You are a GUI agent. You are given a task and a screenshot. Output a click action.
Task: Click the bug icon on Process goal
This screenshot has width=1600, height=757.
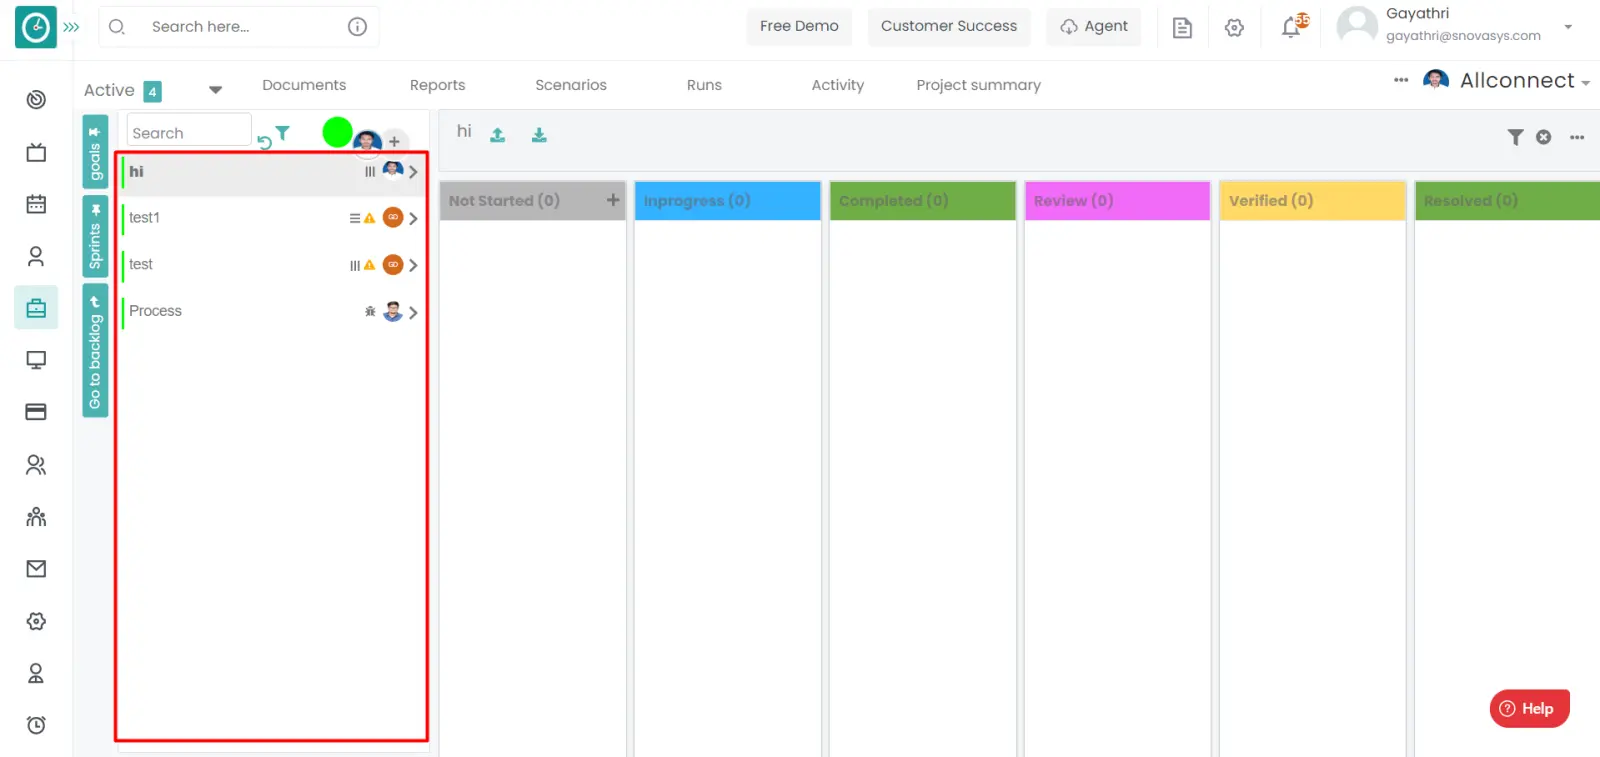coord(370,312)
